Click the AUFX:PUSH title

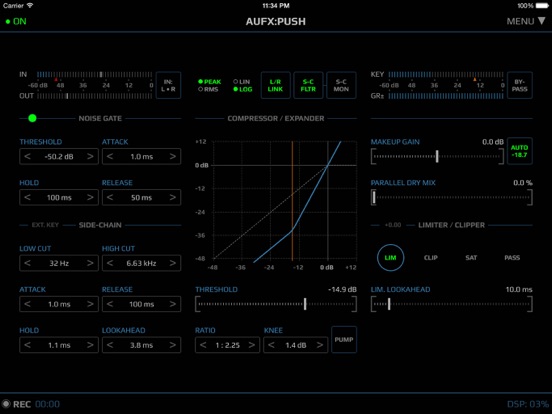[x=276, y=21]
